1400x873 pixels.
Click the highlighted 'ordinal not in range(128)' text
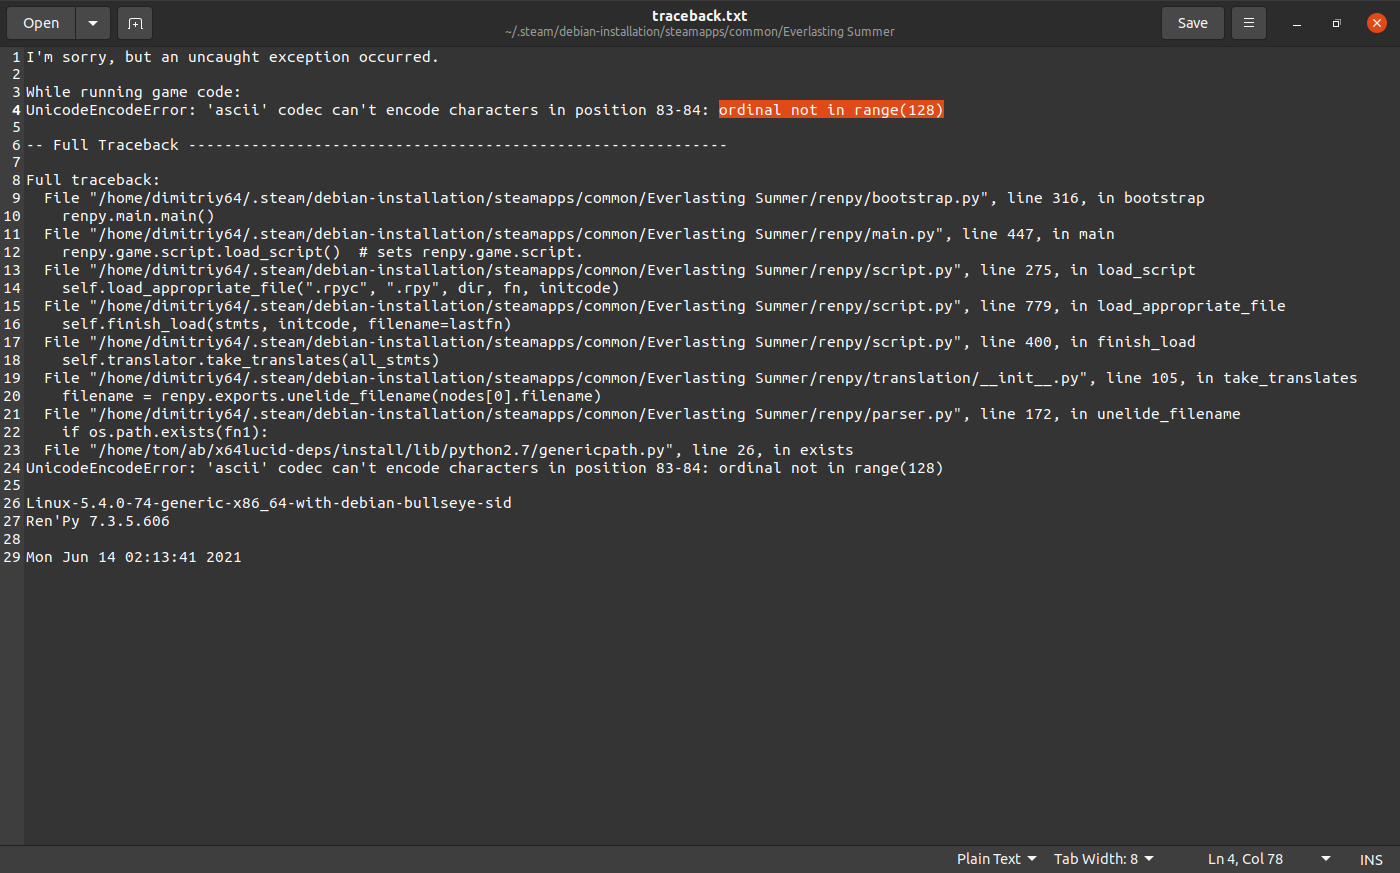coord(830,110)
